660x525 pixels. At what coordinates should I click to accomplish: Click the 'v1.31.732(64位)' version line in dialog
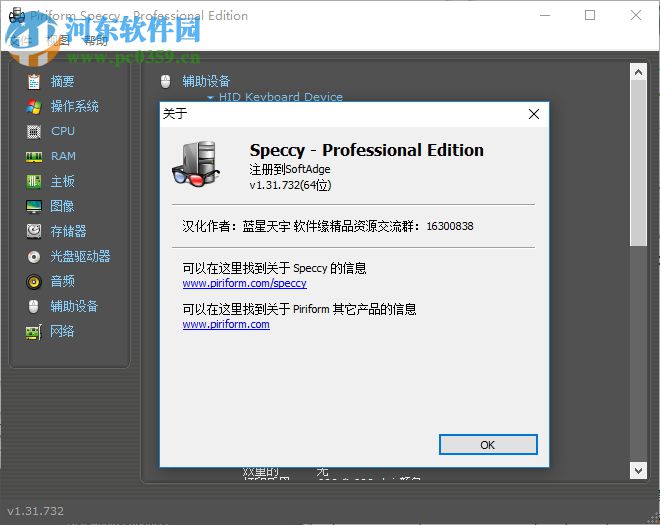tap(290, 185)
